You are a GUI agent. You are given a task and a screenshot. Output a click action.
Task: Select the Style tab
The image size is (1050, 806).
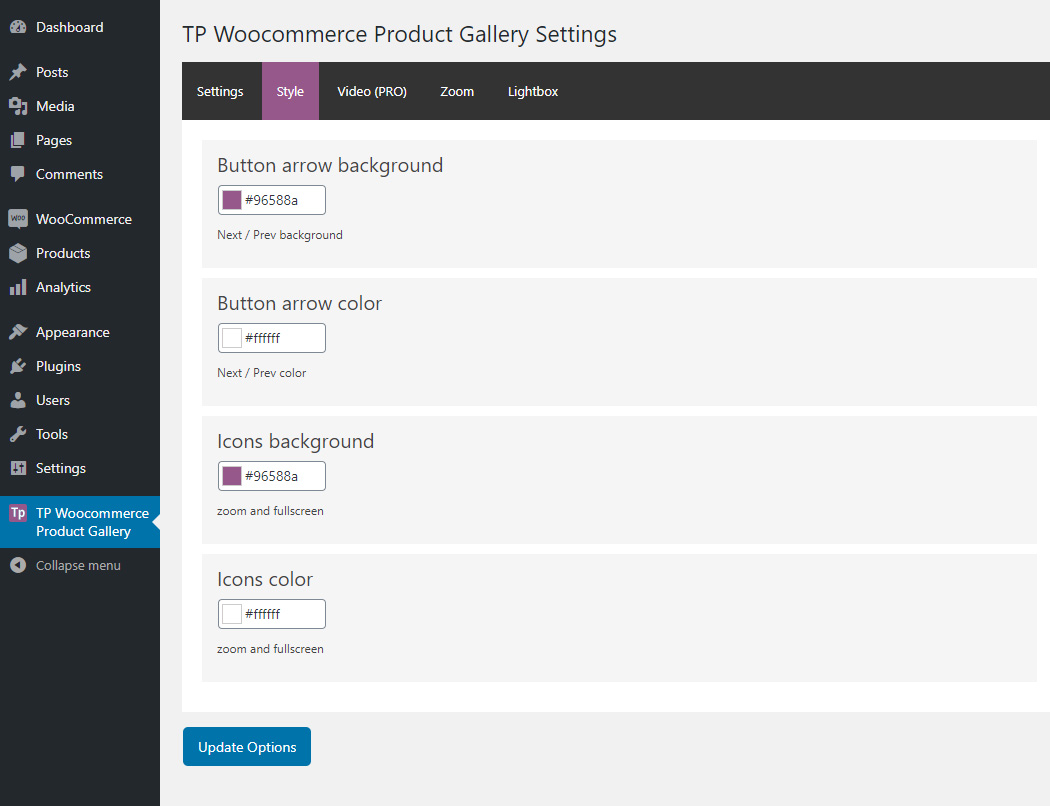pyautogui.click(x=290, y=92)
